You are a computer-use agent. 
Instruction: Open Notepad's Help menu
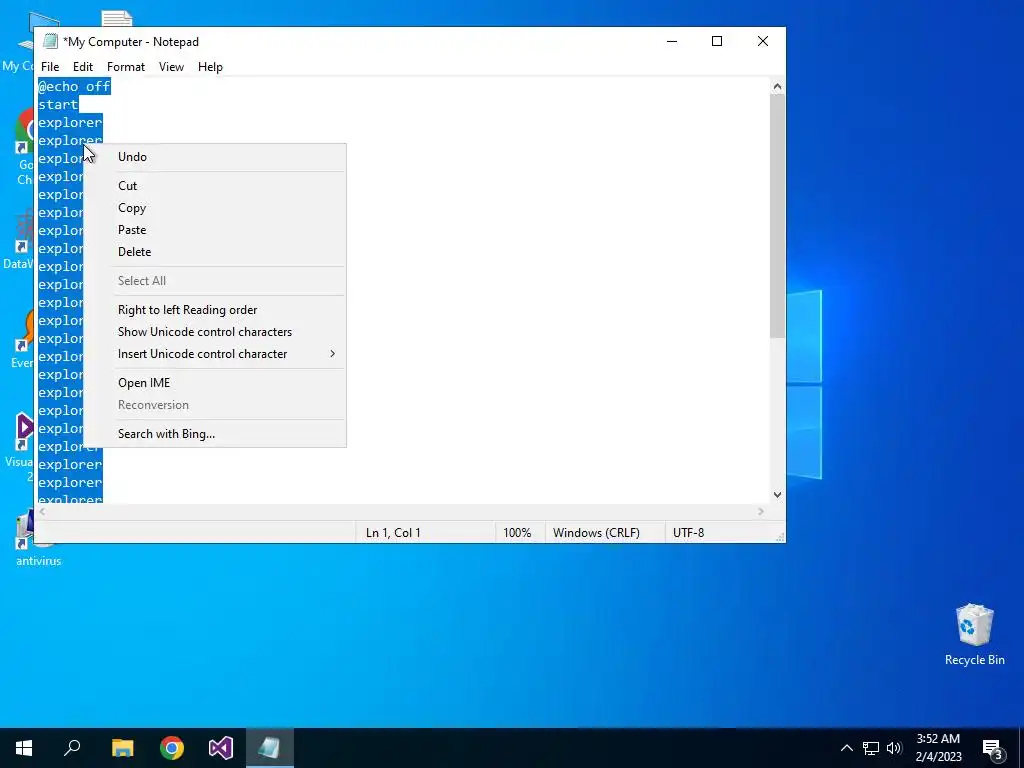210,67
